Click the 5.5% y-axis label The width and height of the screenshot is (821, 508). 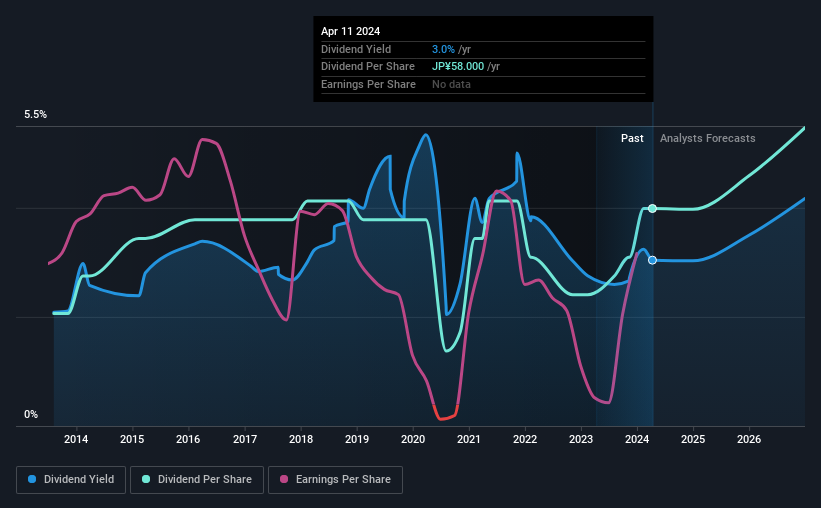[36, 115]
